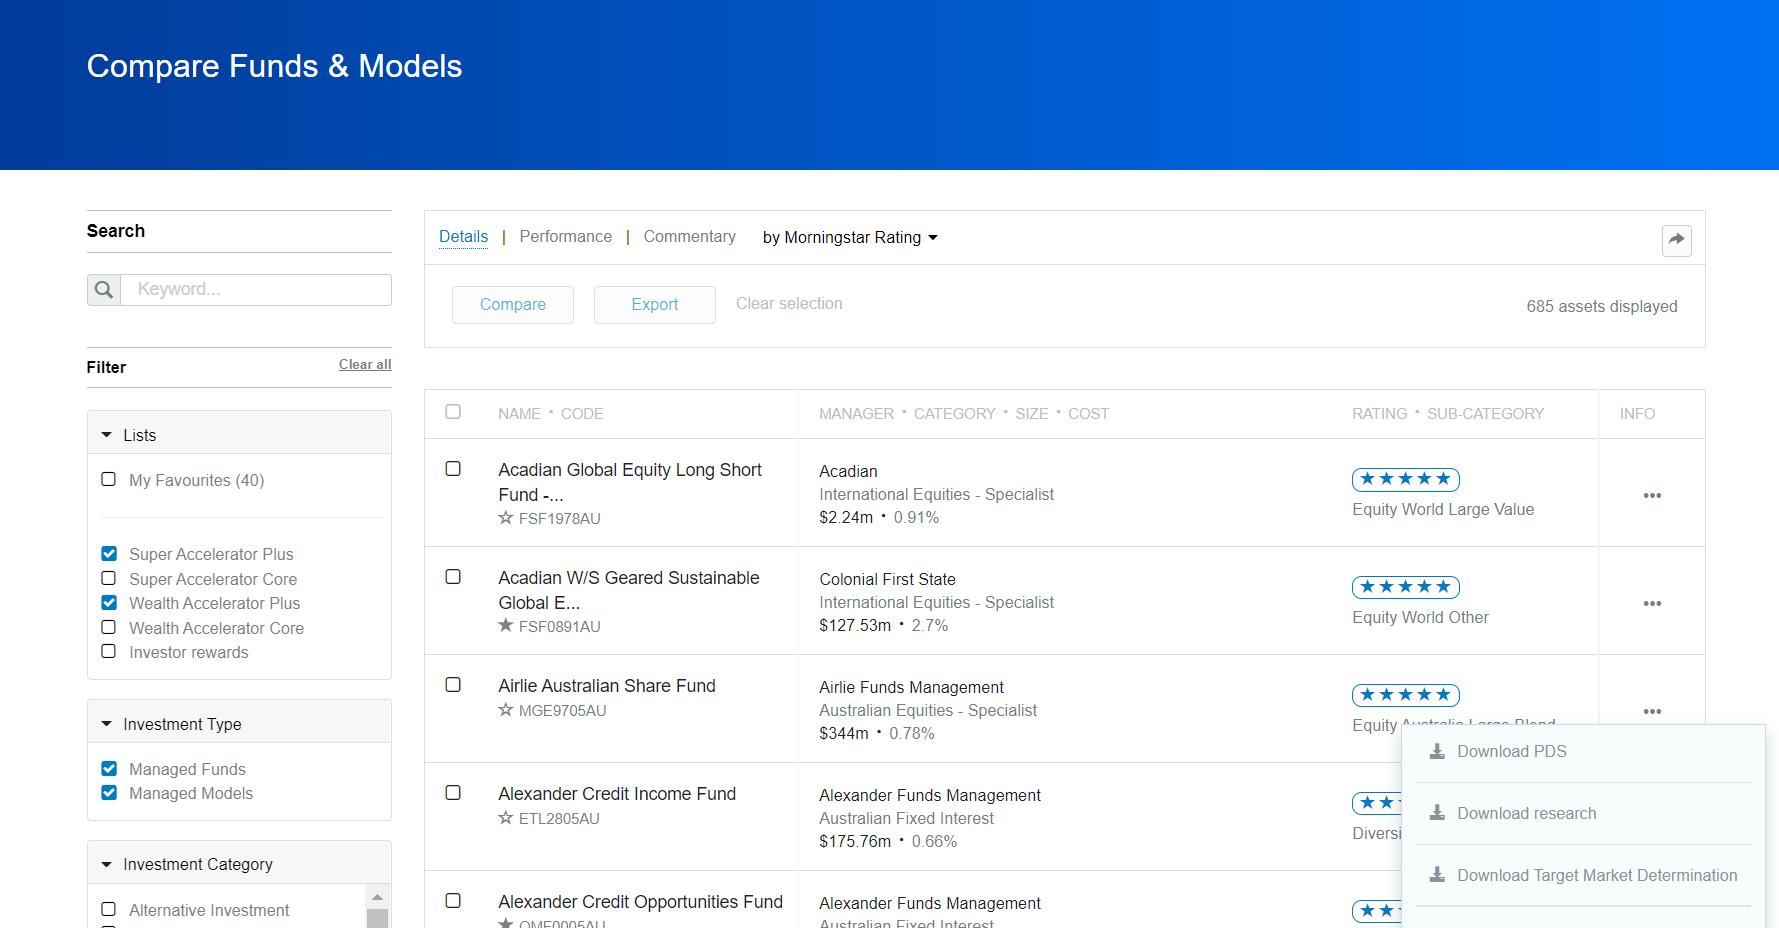The width and height of the screenshot is (1779, 928).
Task: Open three-dot menu for Acadian W/S Geared fund
Action: coord(1652,603)
